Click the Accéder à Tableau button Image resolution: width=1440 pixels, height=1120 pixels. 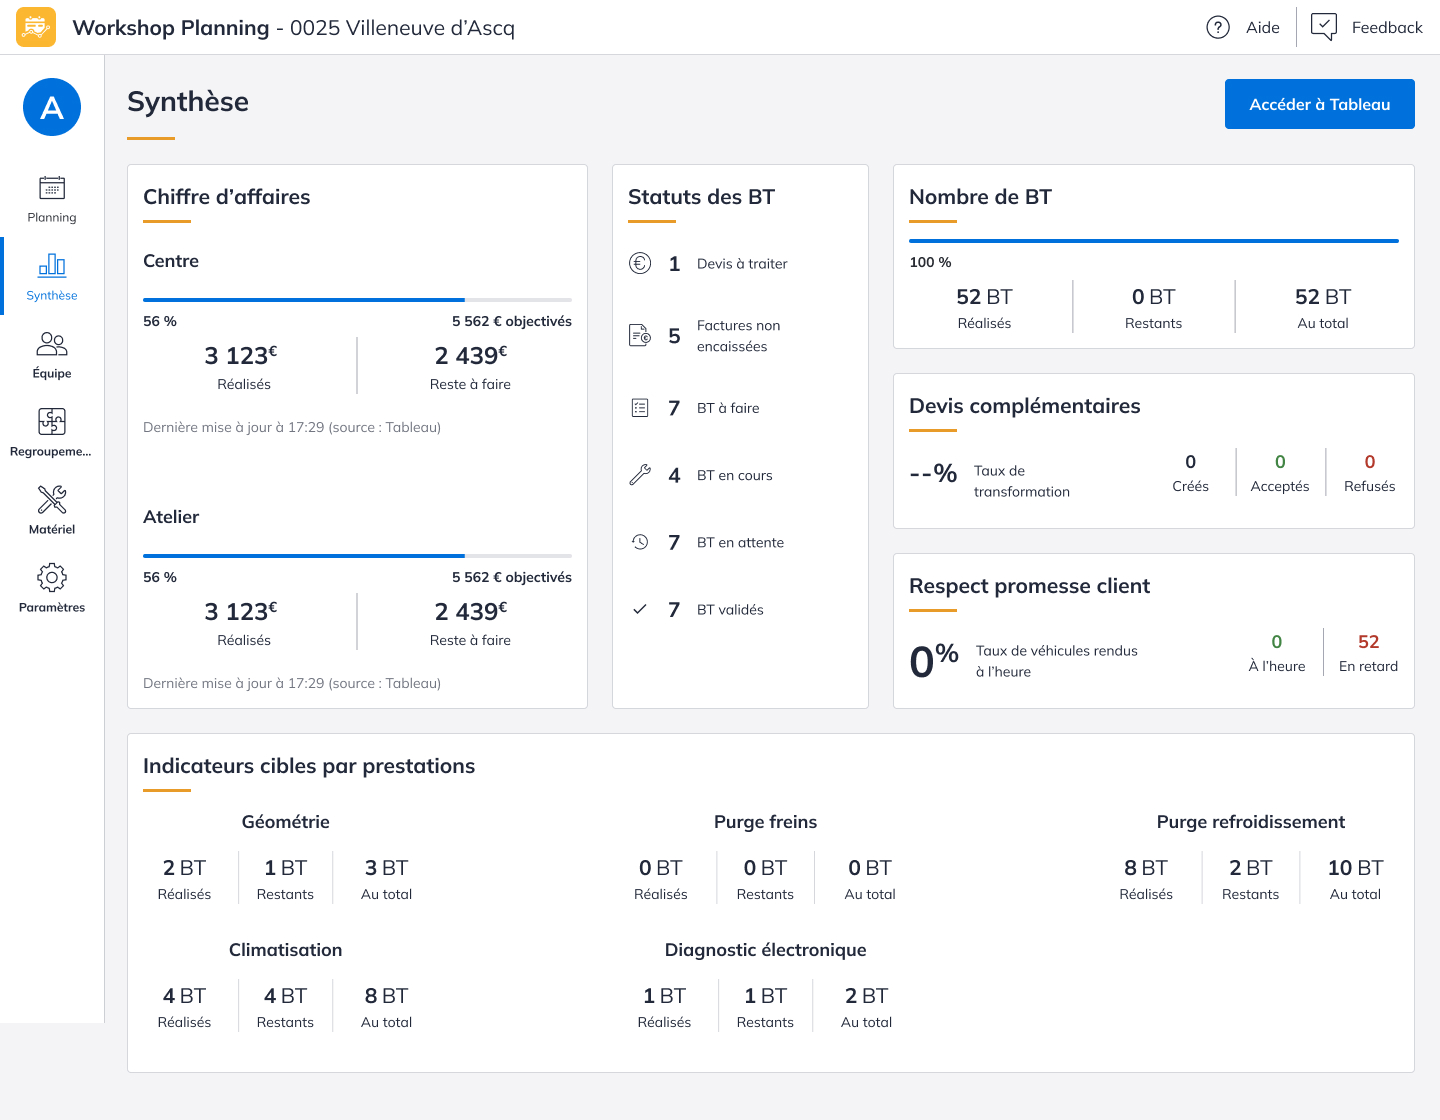(x=1319, y=104)
